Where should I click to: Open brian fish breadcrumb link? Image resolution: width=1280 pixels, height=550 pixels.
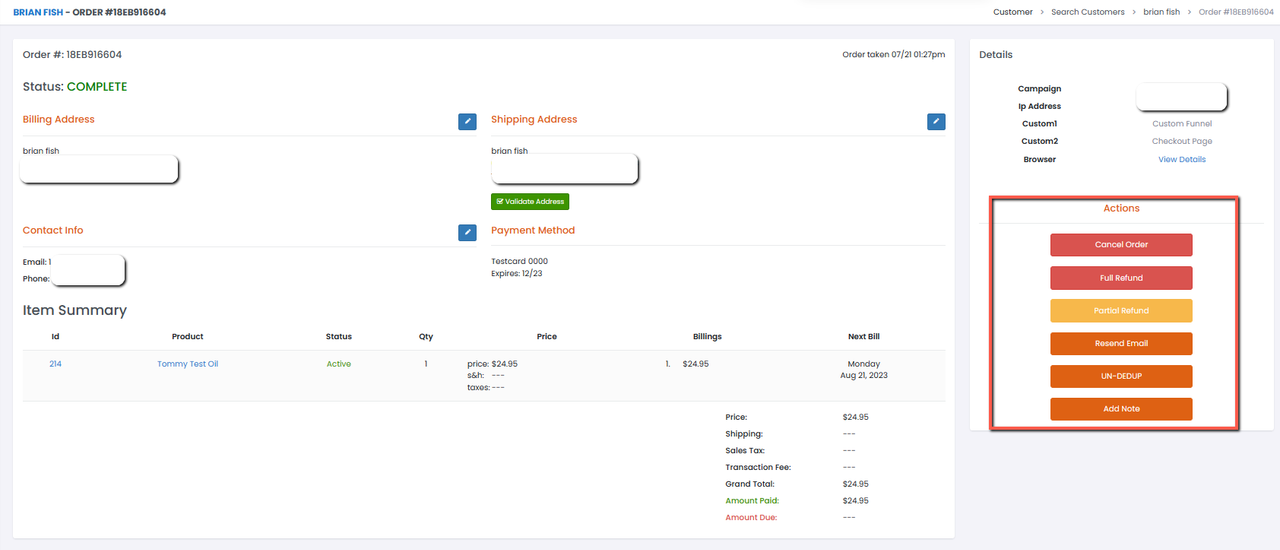click(x=1161, y=12)
